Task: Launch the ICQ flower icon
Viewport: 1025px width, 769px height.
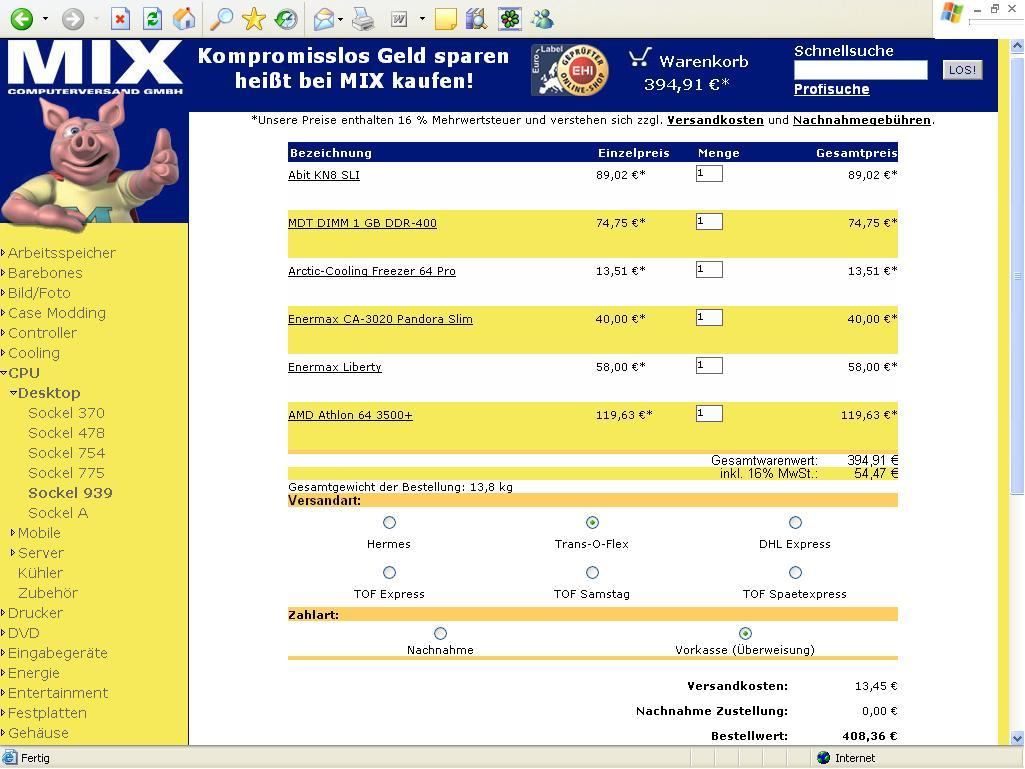Action: (x=510, y=19)
